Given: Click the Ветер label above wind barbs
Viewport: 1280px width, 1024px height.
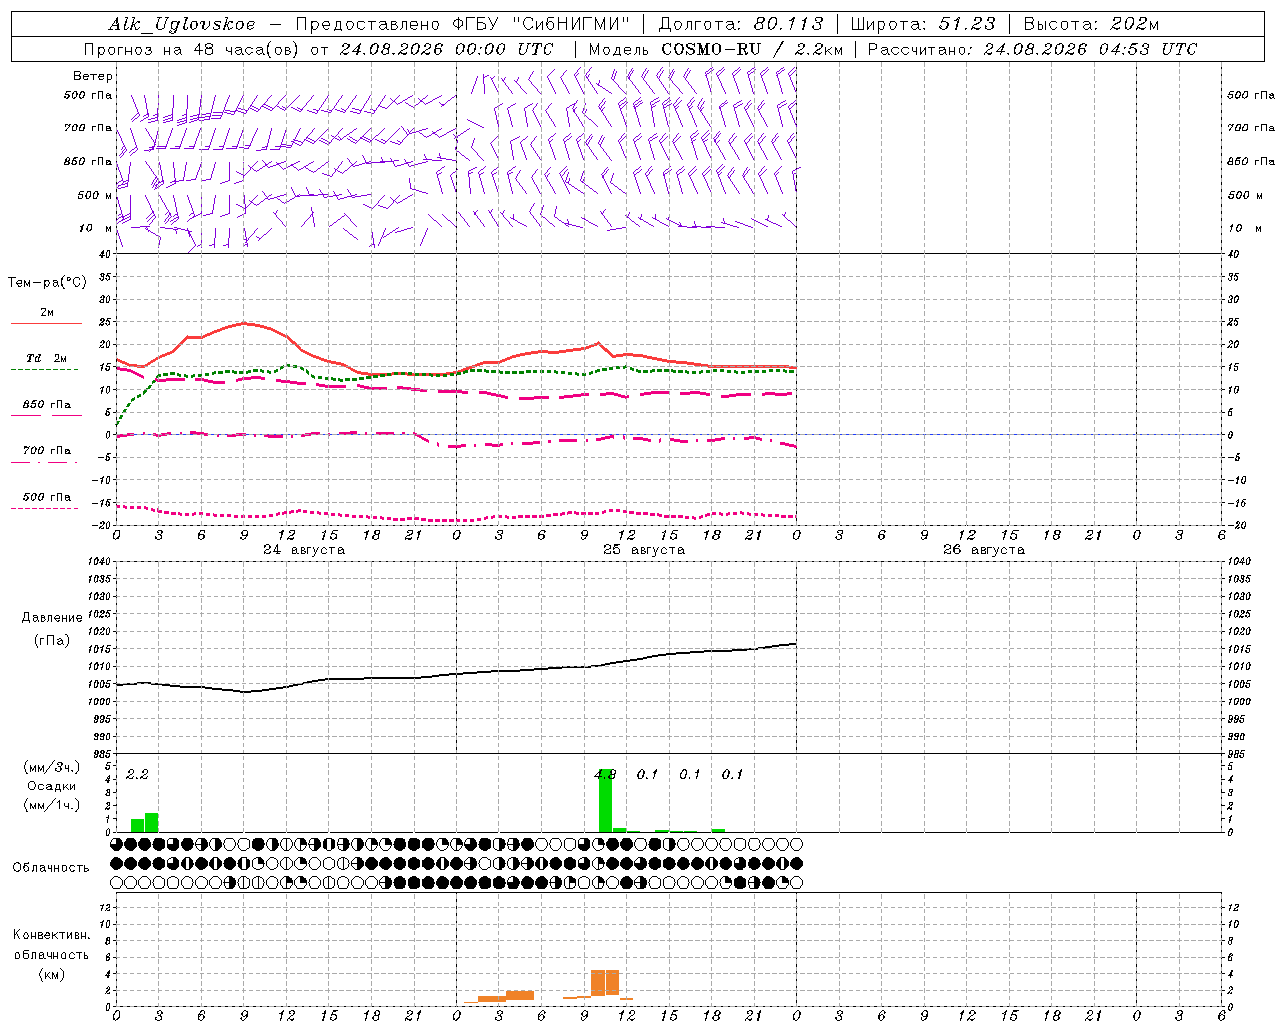Looking at the screenshot, I should click(x=93, y=76).
